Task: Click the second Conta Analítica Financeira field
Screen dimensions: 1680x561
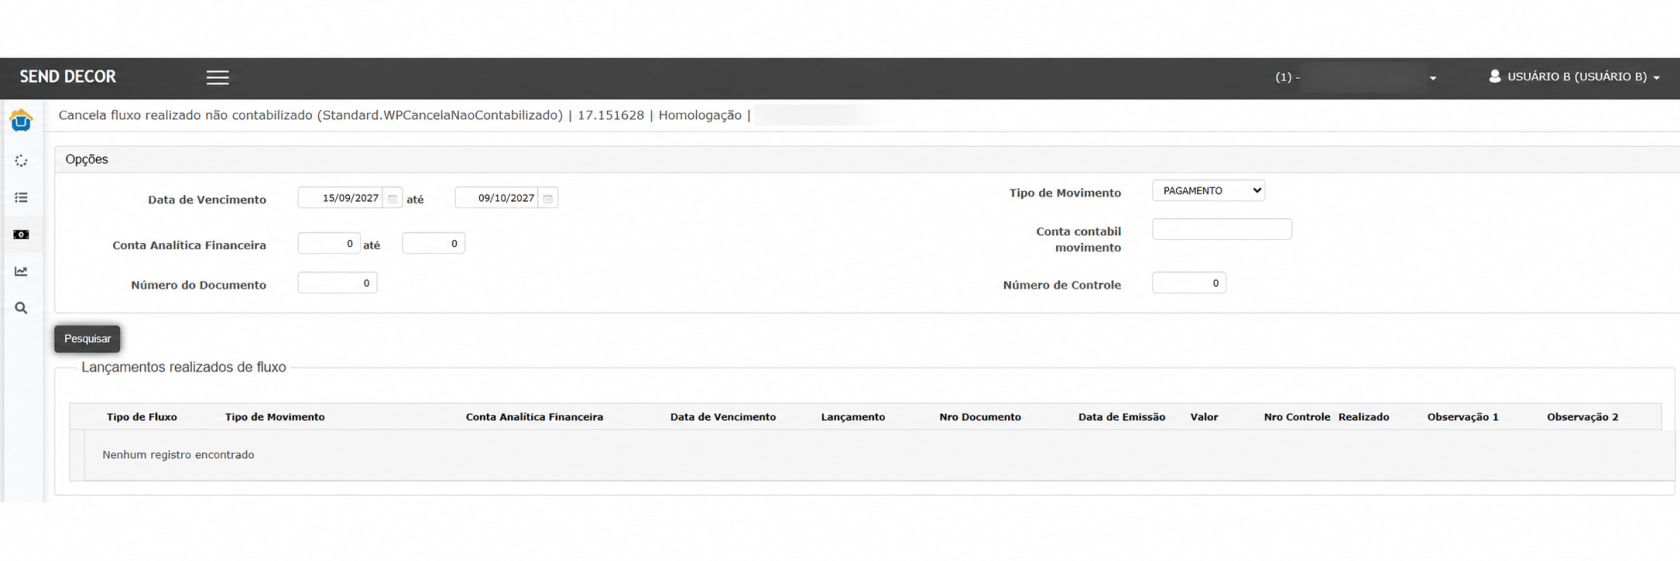Action: (433, 244)
